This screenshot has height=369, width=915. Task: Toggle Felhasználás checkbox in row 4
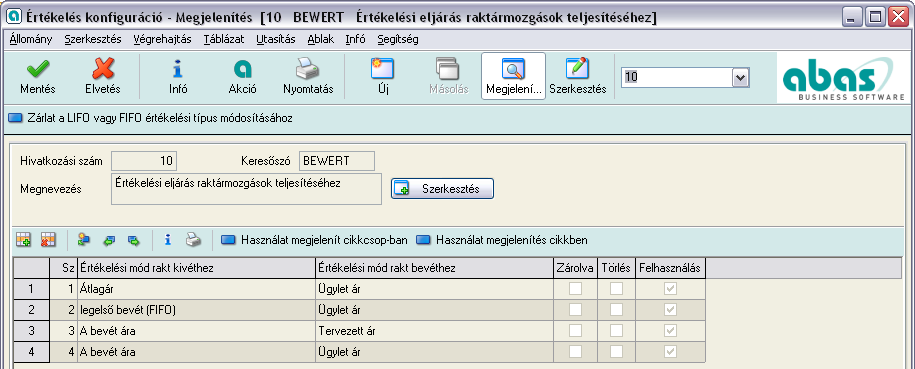[x=670, y=351]
